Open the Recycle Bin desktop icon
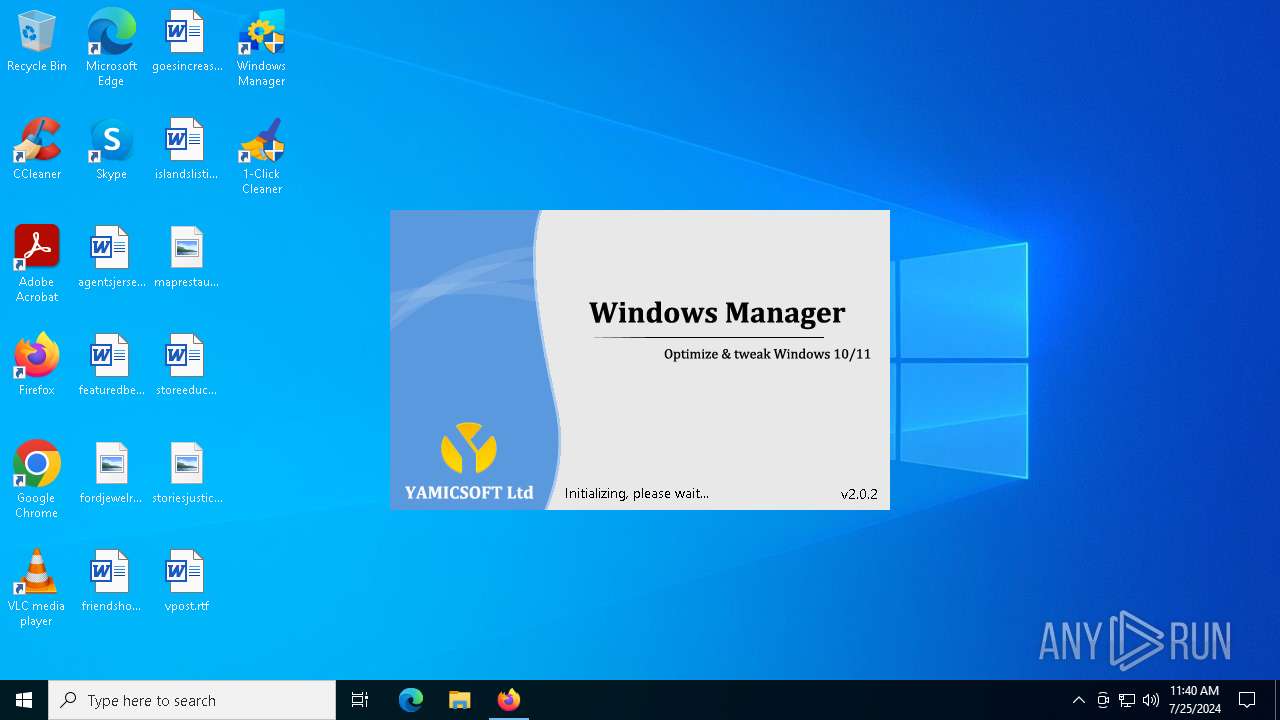 click(37, 42)
